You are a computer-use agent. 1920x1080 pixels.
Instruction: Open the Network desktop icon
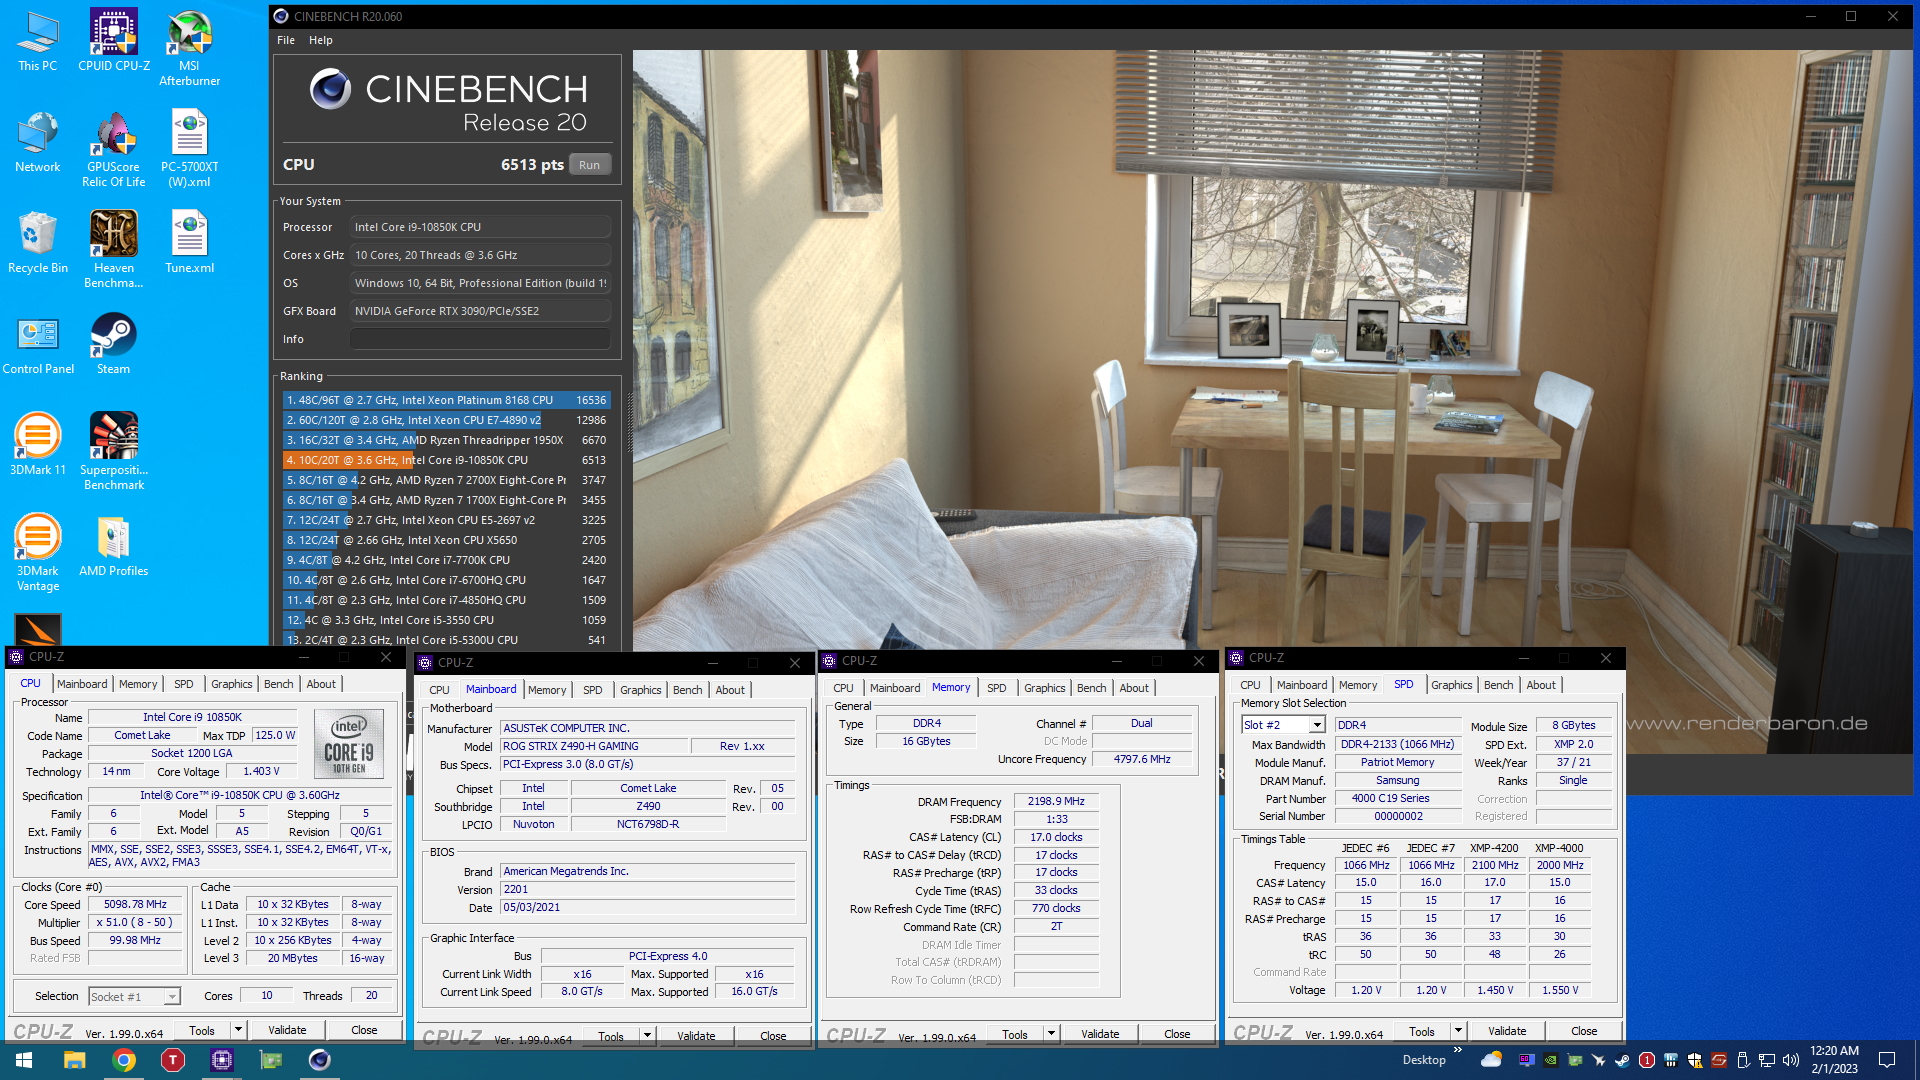click(x=37, y=142)
